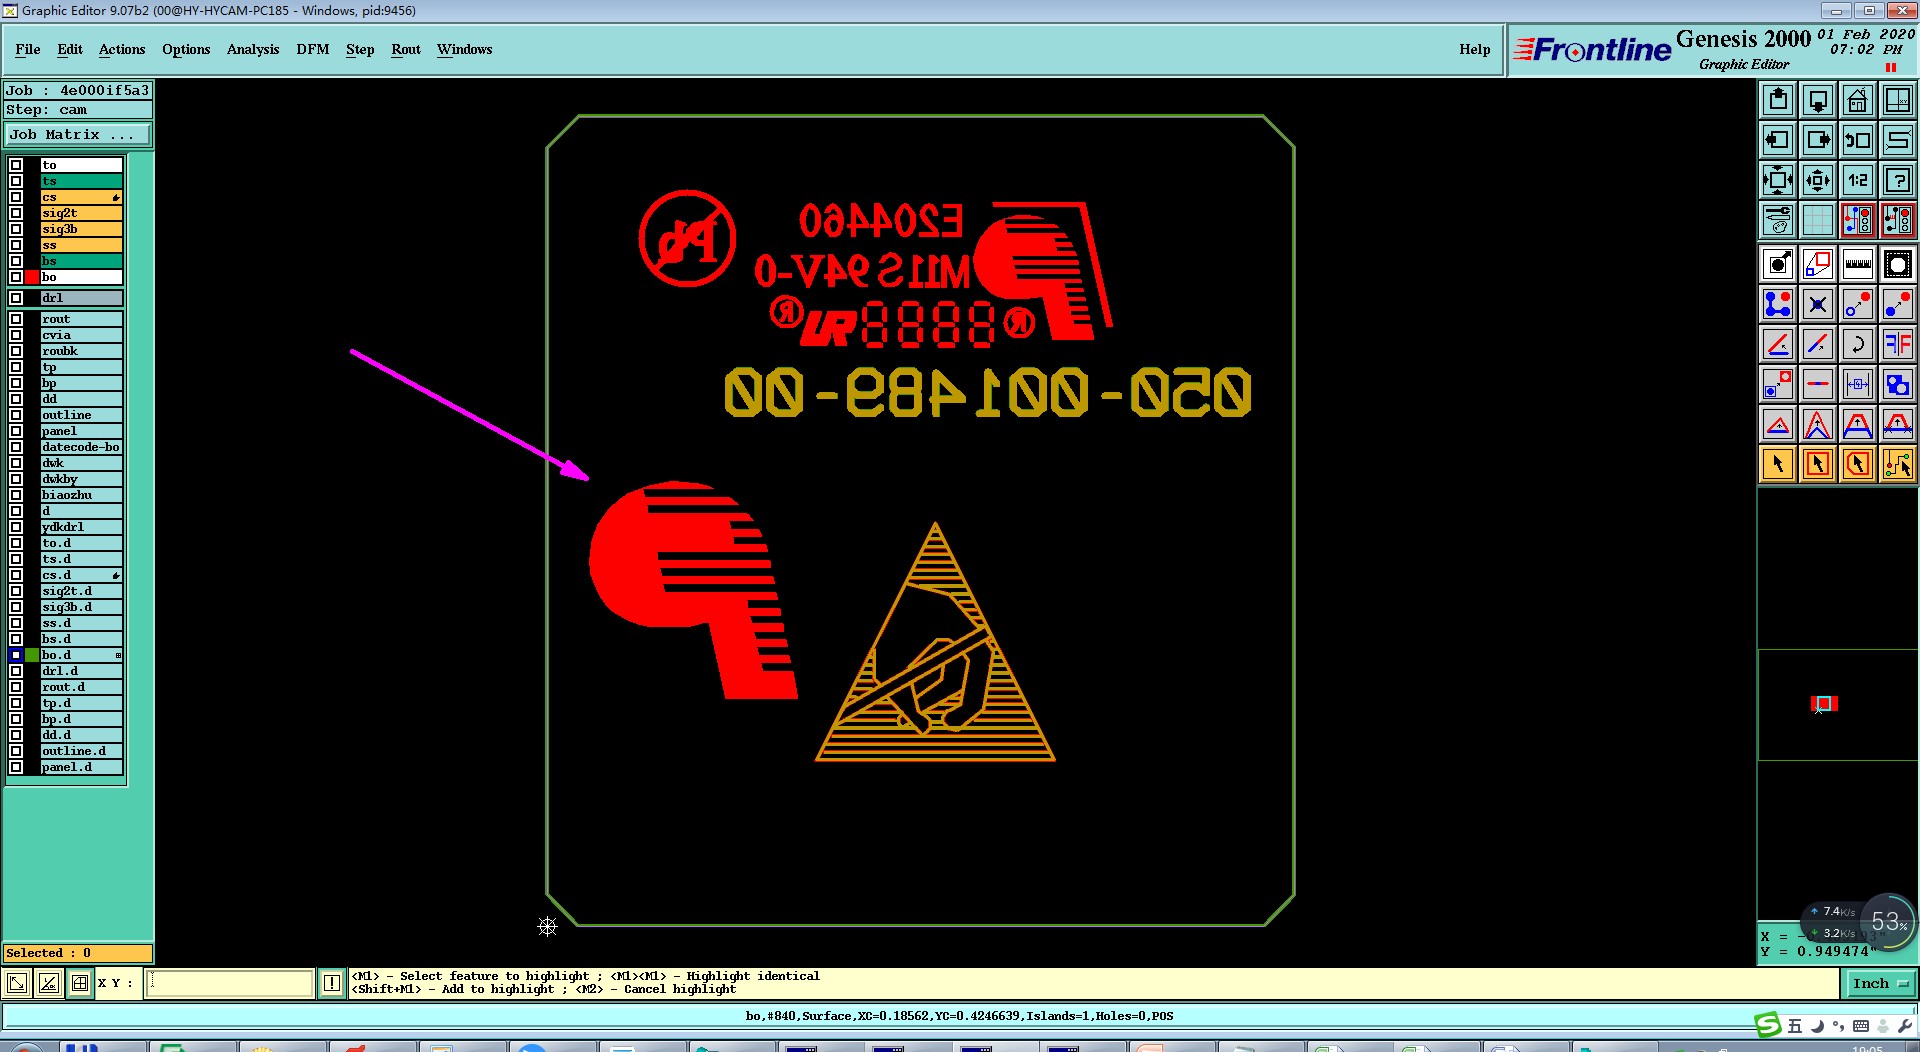Click the pan down view icon
The image size is (1920, 1052).
(x=1817, y=100)
